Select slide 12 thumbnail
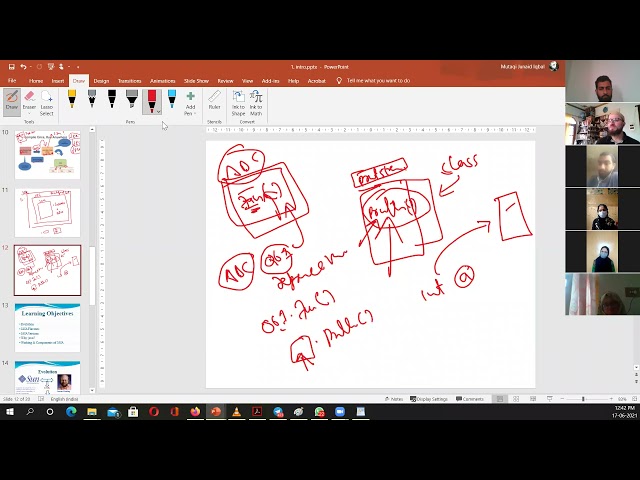 pos(47,270)
